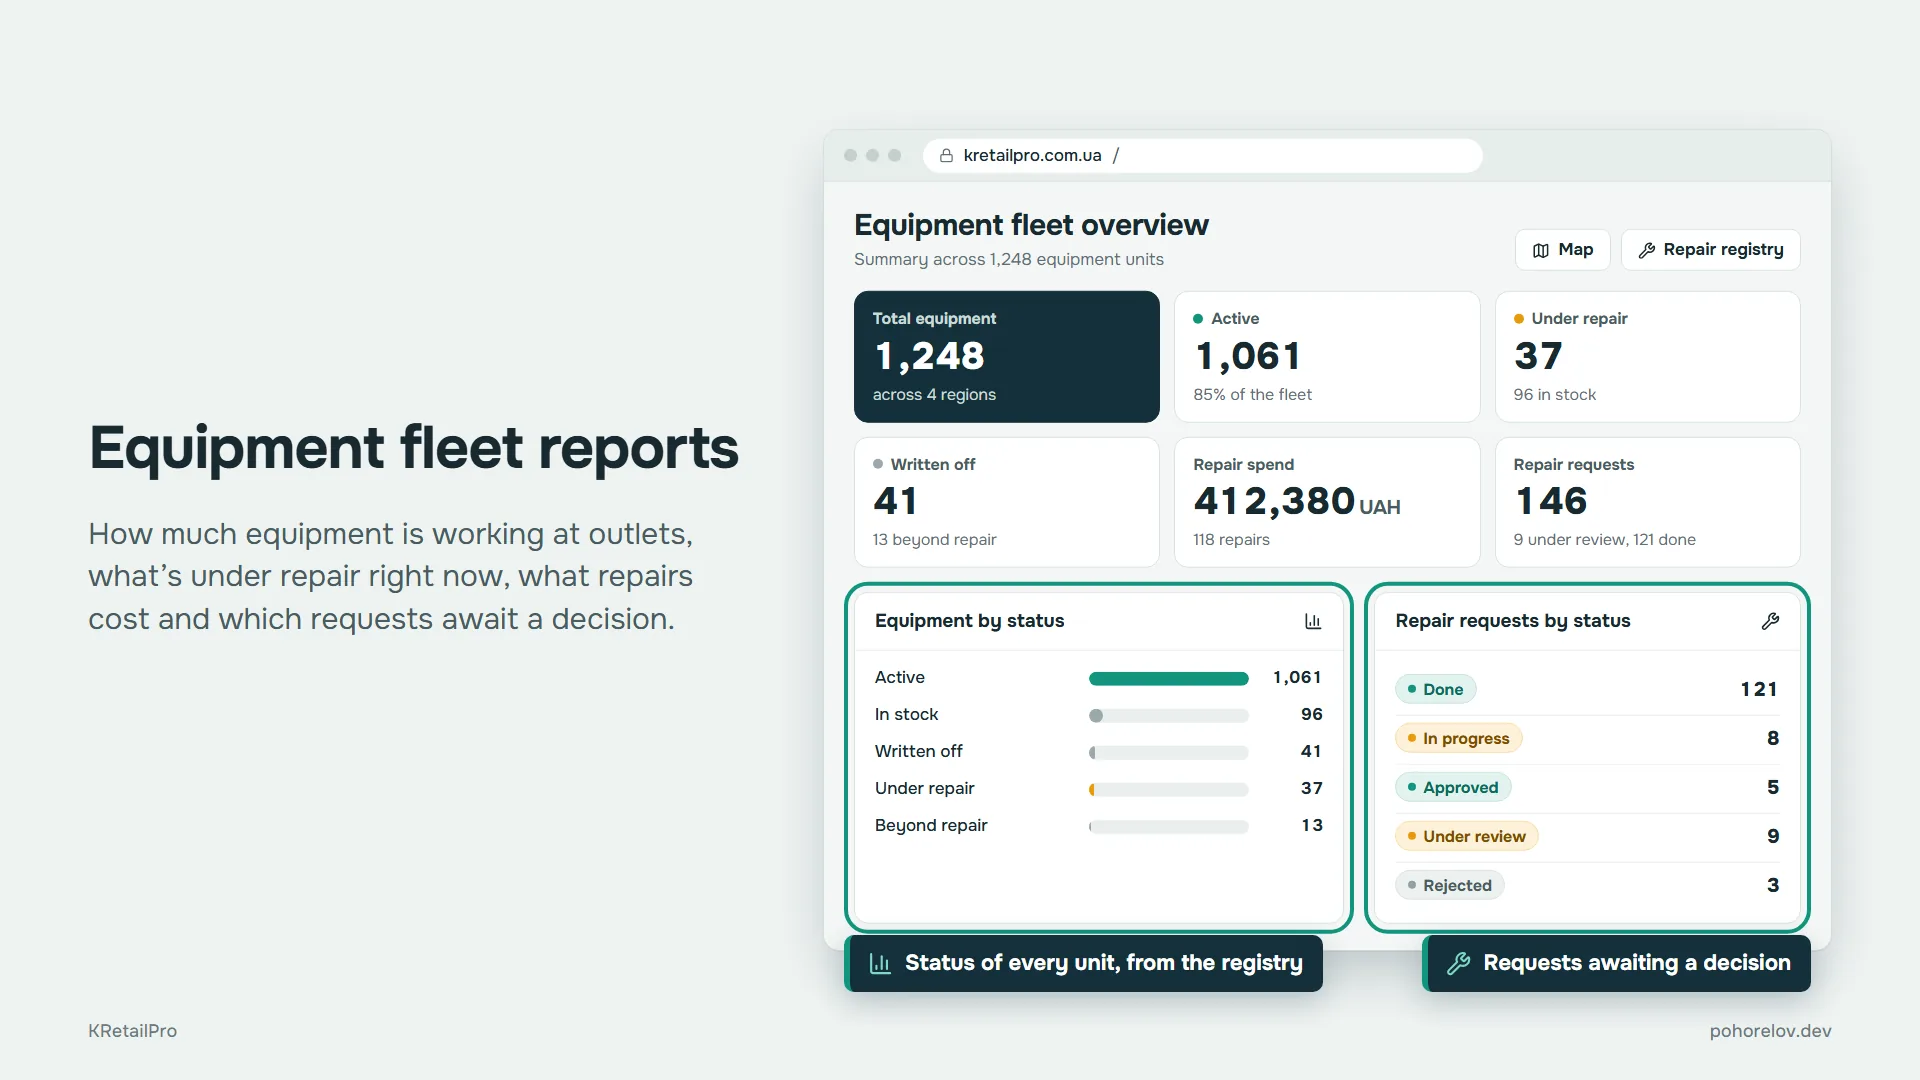Click the 96 value in In stock row
The height and width of the screenshot is (1080, 1920).
pyautogui.click(x=1311, y=715)
